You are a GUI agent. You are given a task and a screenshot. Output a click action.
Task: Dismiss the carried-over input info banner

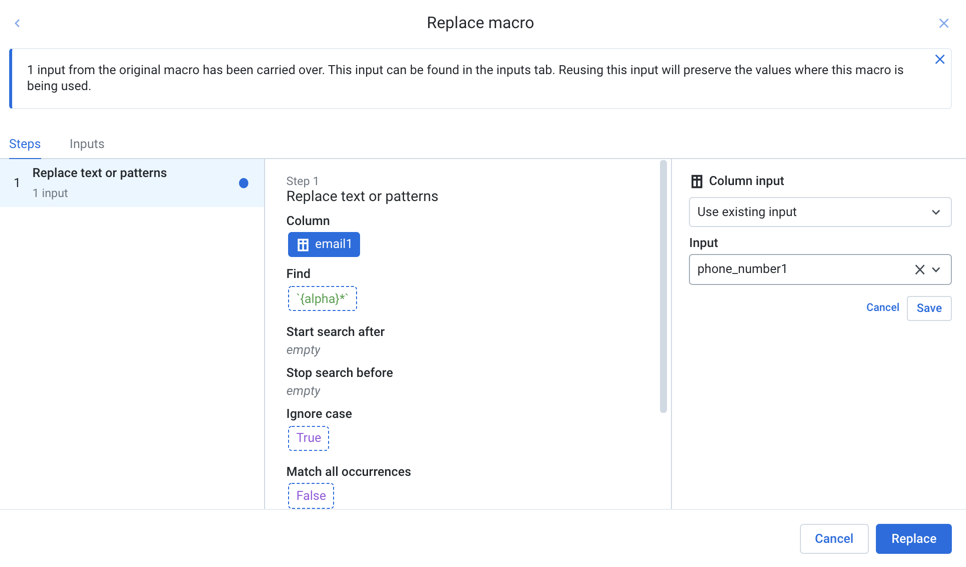pos(939,60)
